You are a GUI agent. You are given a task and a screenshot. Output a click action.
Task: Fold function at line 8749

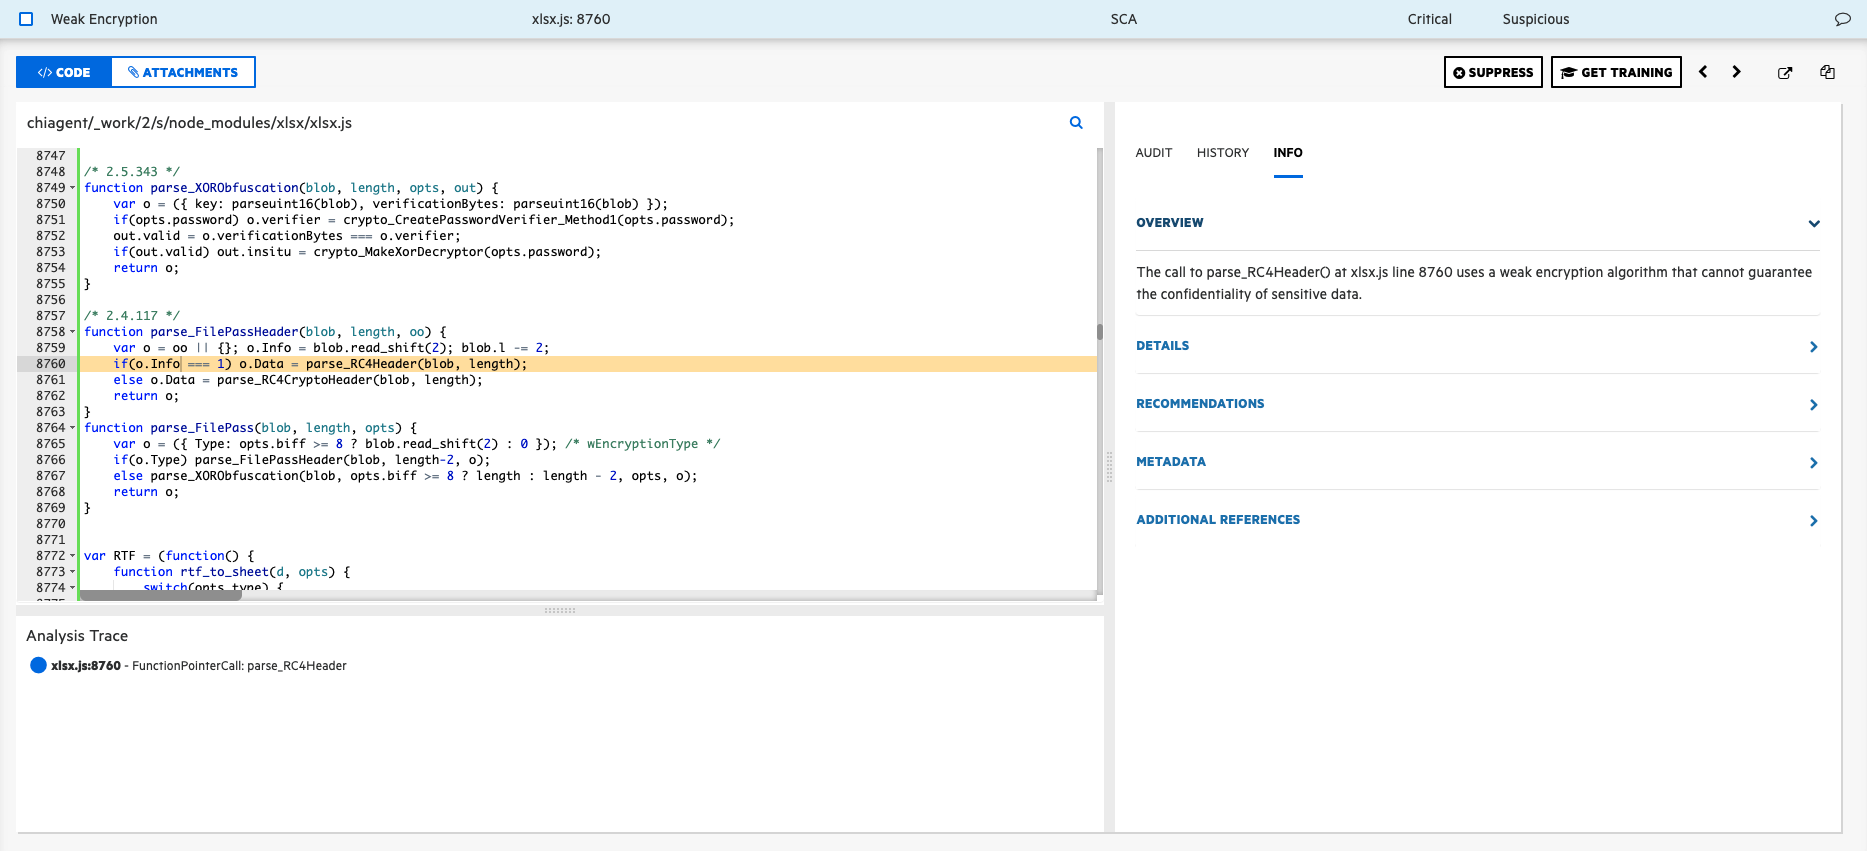72,188
